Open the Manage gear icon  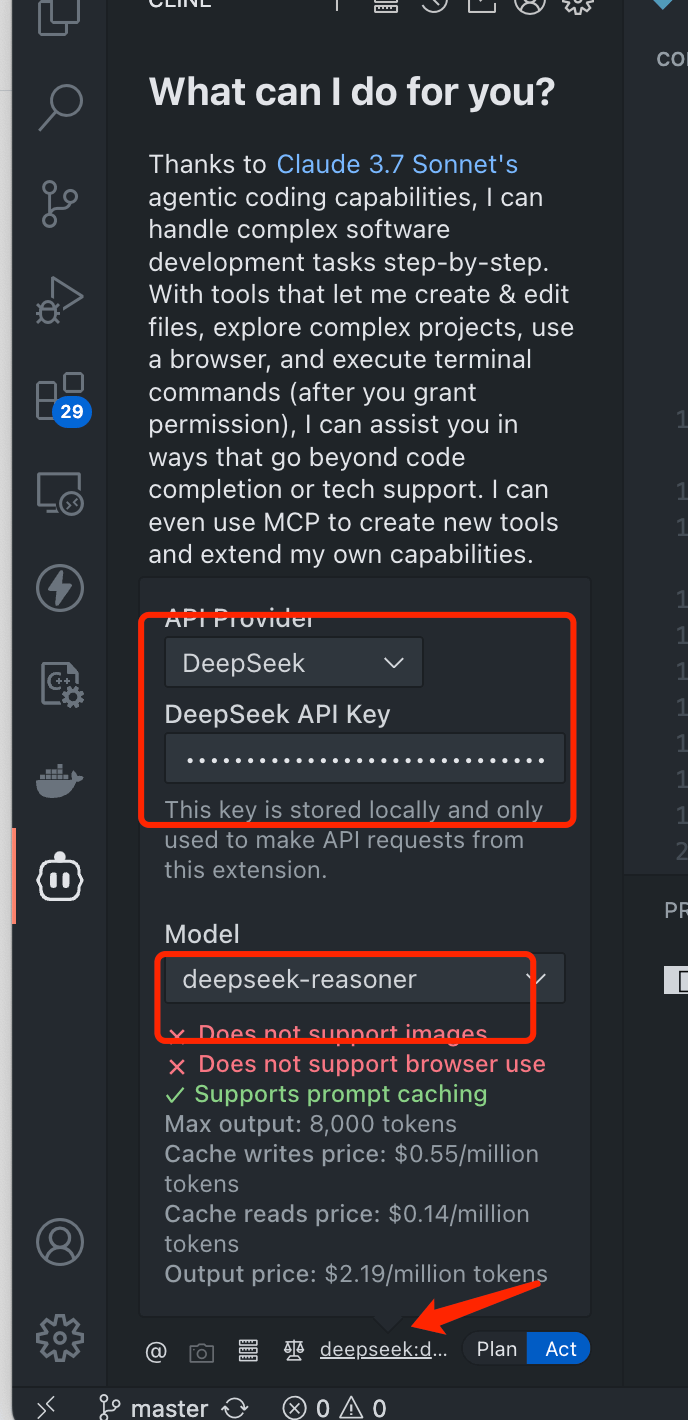(60, 1336)
